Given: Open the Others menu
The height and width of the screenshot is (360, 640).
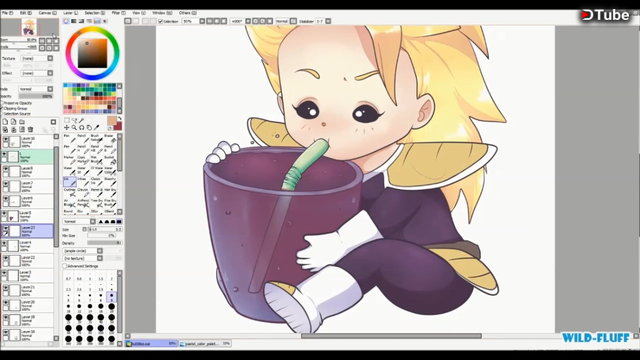Looking at the screenshot, I should pyautogui.click(x=187, y=13).
